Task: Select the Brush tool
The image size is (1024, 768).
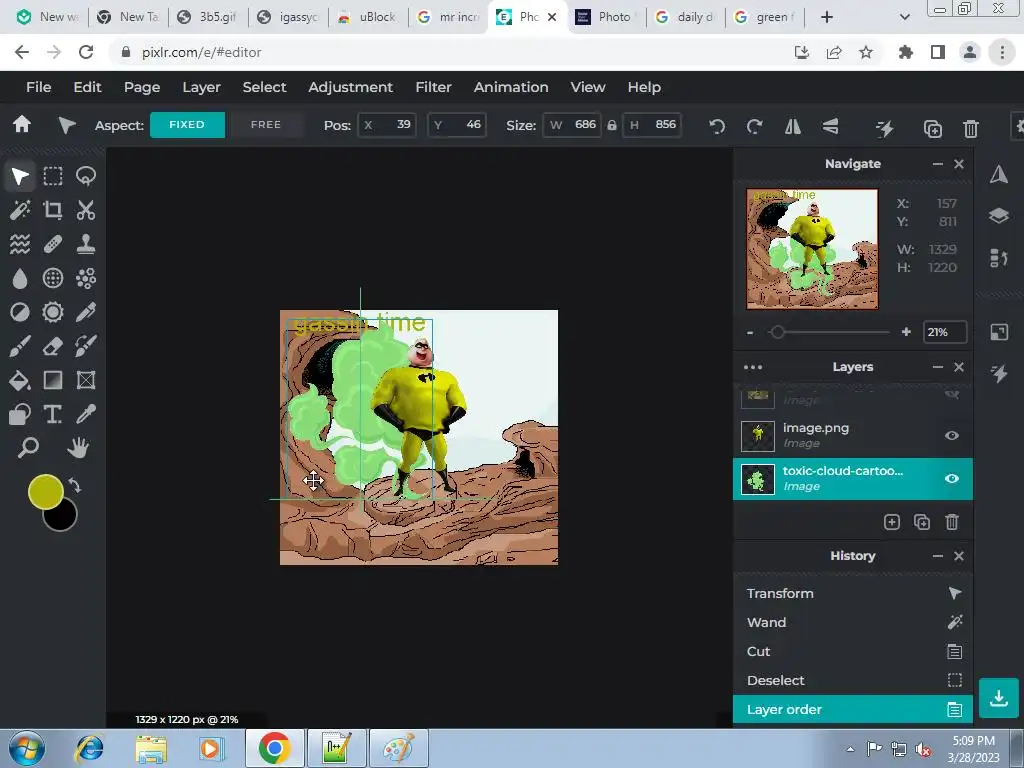Action: point(20,346)
